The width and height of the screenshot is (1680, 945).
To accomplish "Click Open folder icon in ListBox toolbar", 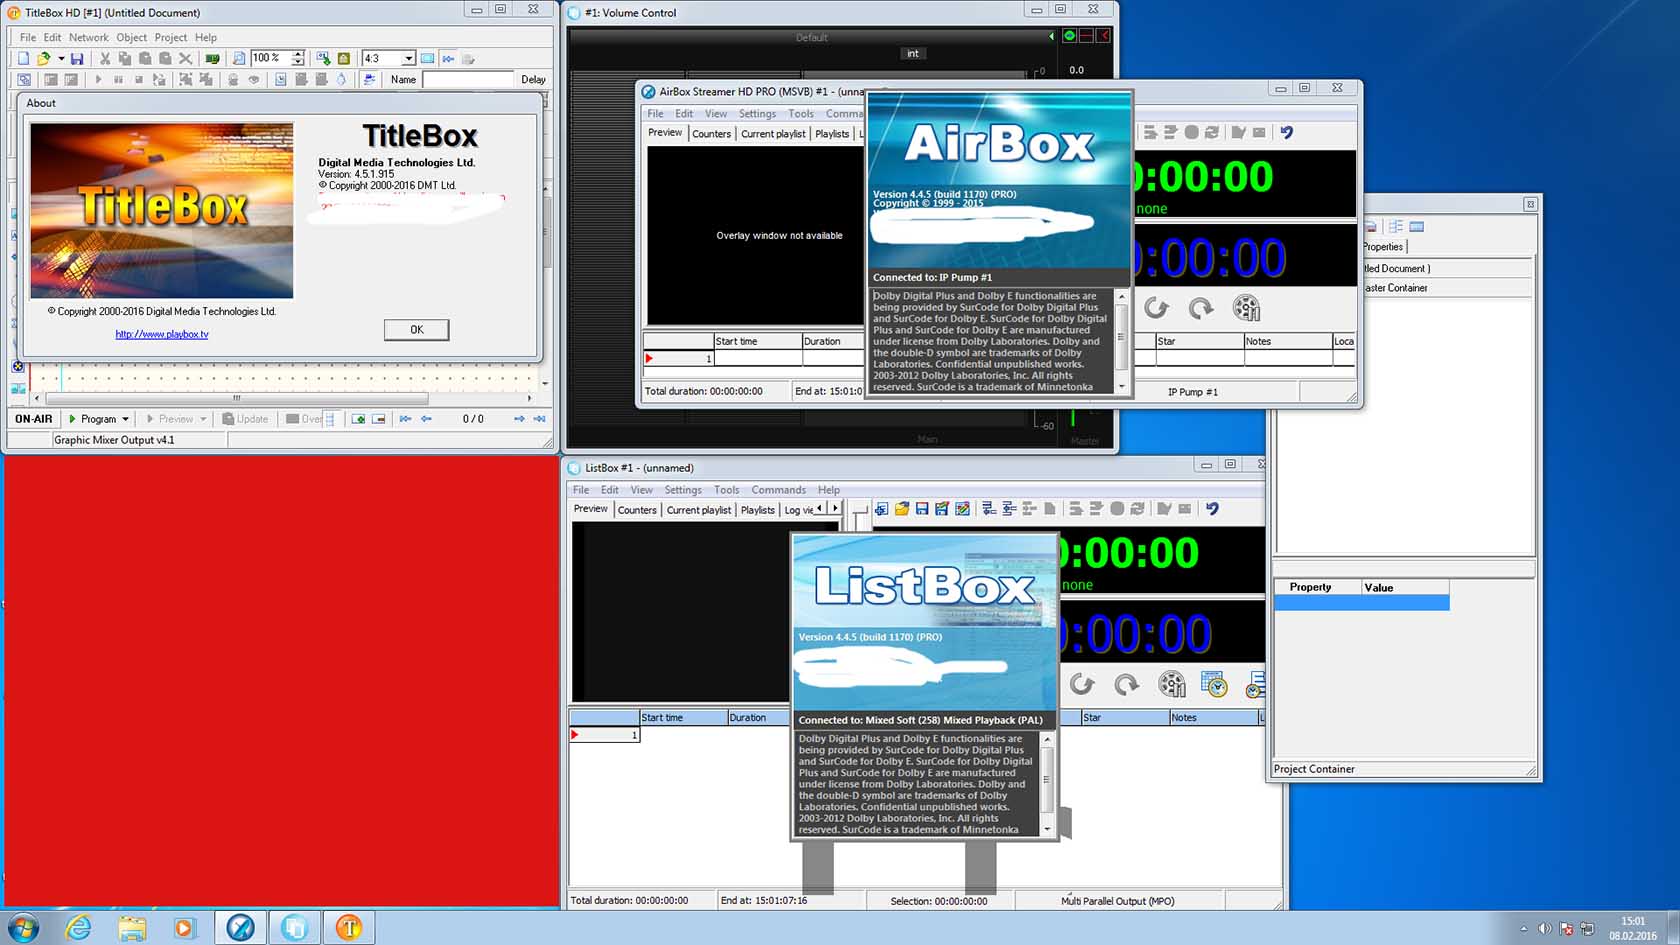I will 902,509.
